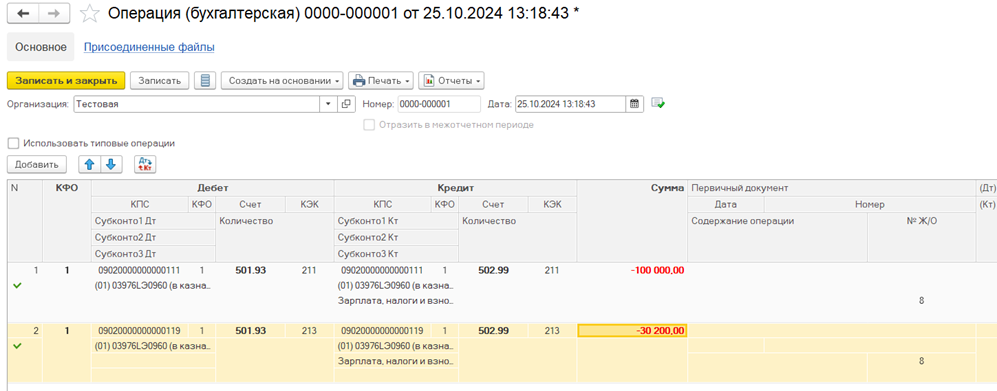The width and height of the screenshot is (997, 391).
Task: Click the Кредит column header
Action: (x=455, y=188)
